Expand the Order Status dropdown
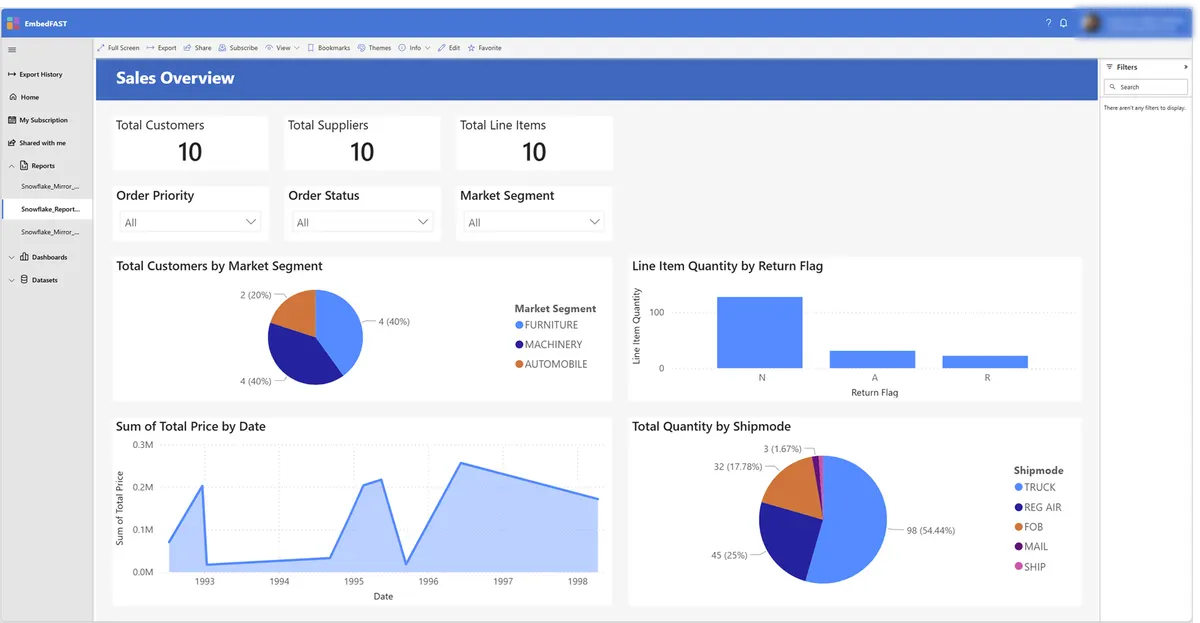 click(x=361, y=222)
